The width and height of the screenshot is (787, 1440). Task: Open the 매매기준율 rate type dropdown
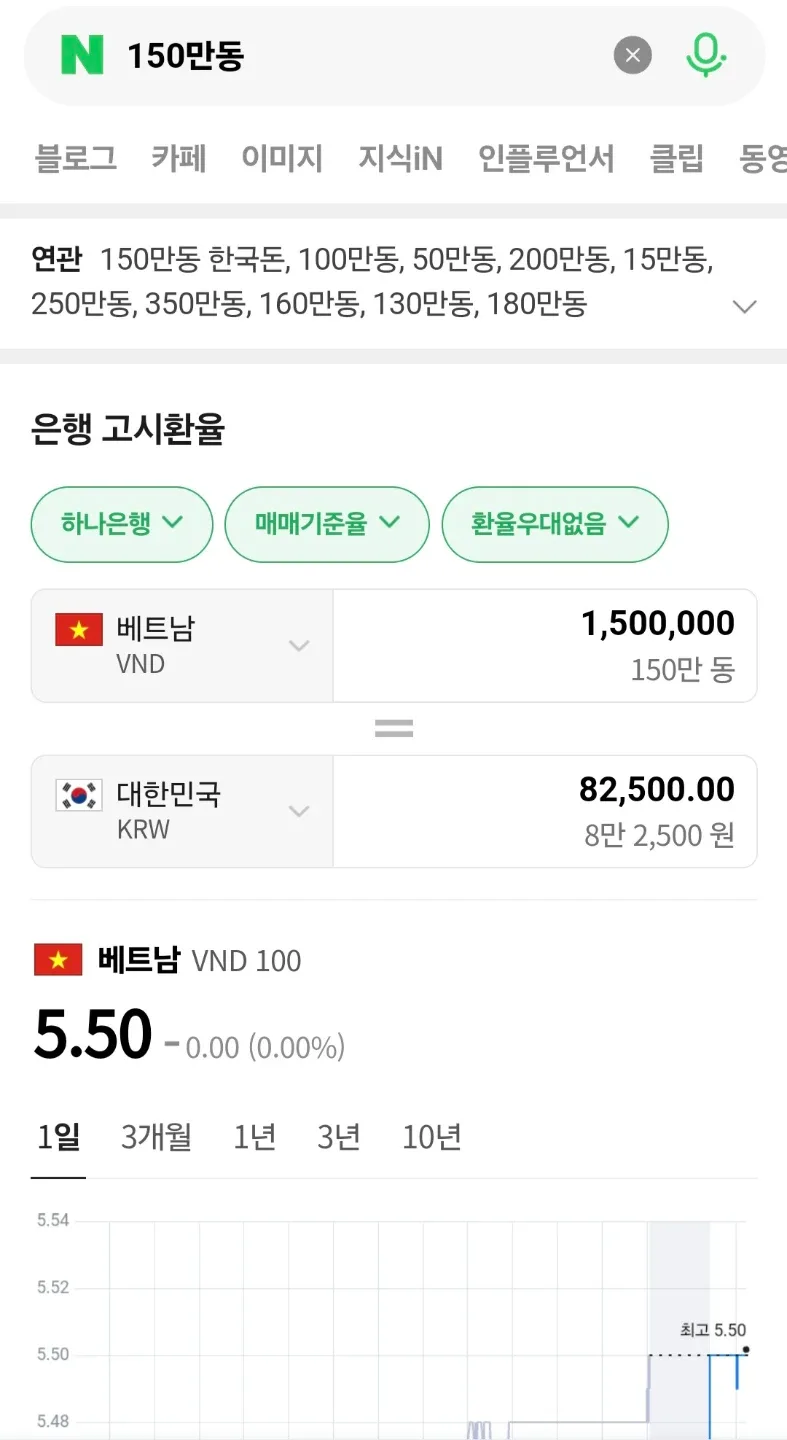[327, 523]
